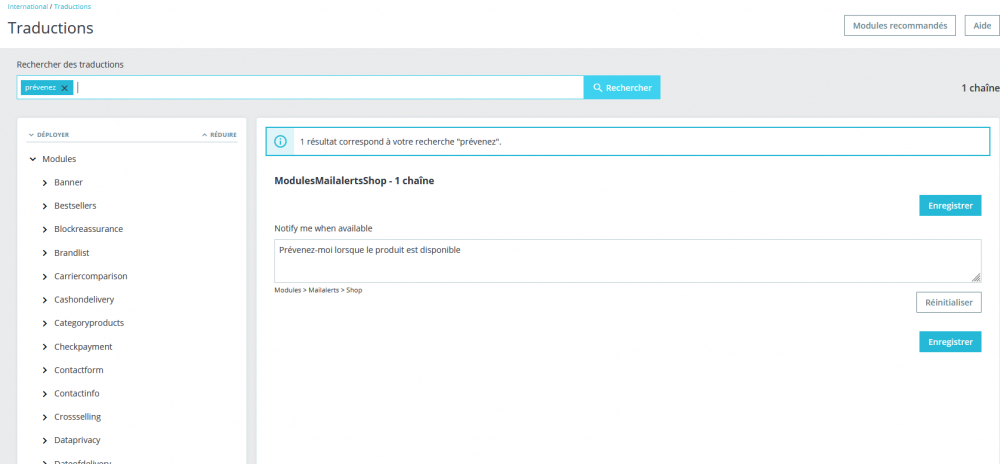1000x464 pixels.
Task: Click Réduire to collapse all tree
Action: tap(219, 134)
